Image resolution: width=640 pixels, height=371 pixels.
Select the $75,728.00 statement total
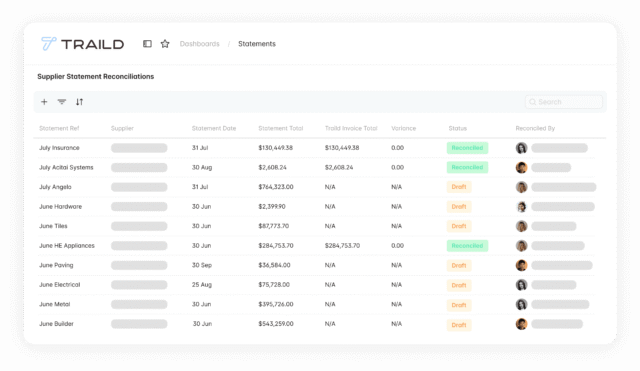point(274,285)
